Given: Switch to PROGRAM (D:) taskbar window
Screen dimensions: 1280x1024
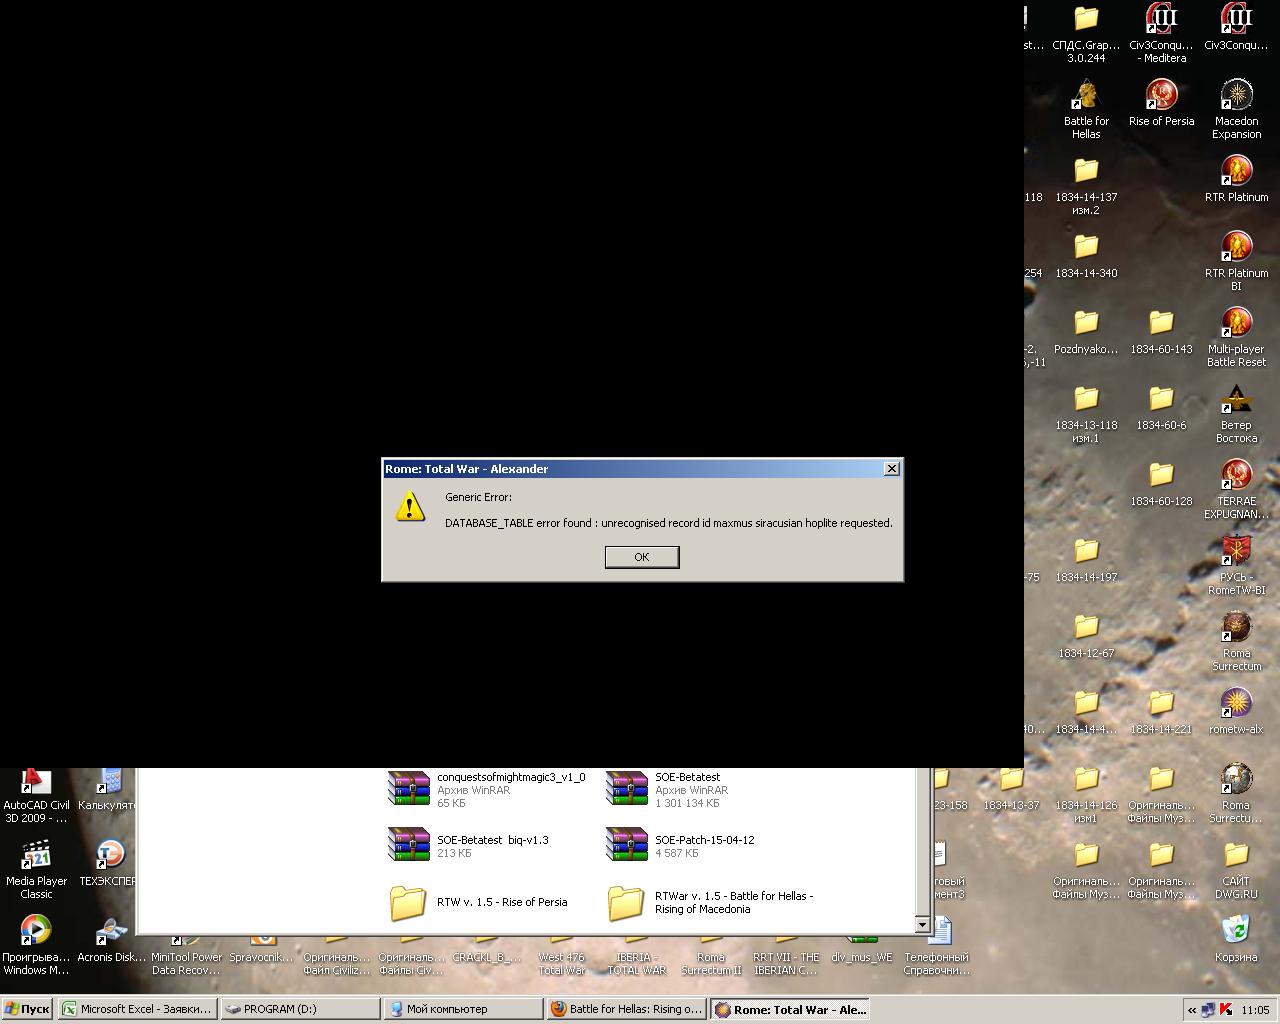Looking at the screenshot, I should tap(300, 1009).
